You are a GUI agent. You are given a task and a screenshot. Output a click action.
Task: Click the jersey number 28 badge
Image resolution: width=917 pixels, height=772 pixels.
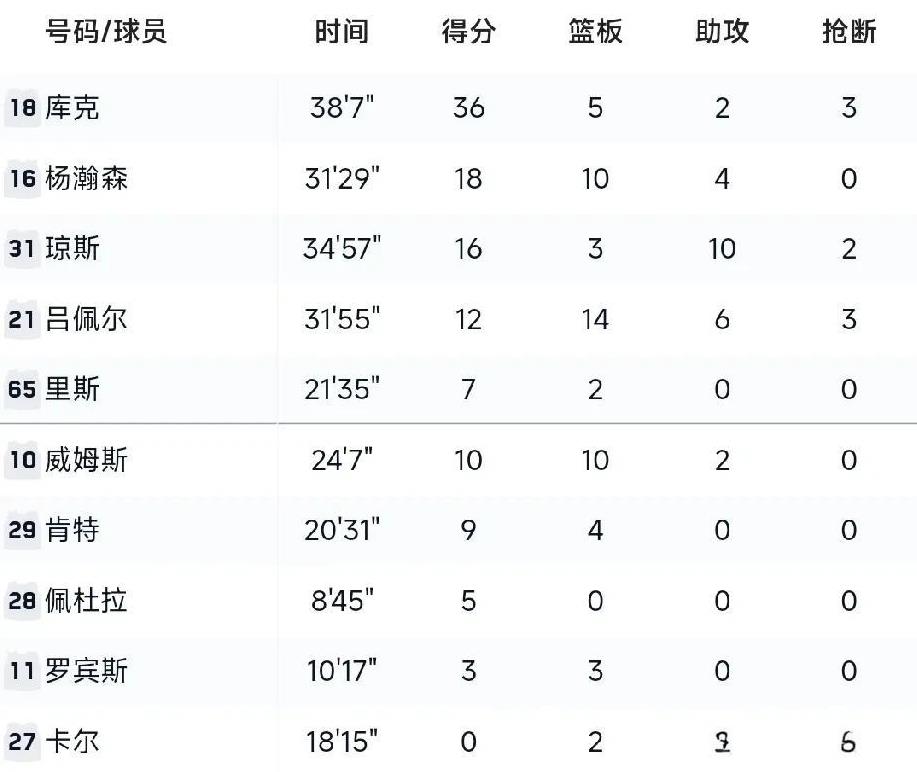tap(22, 601)
